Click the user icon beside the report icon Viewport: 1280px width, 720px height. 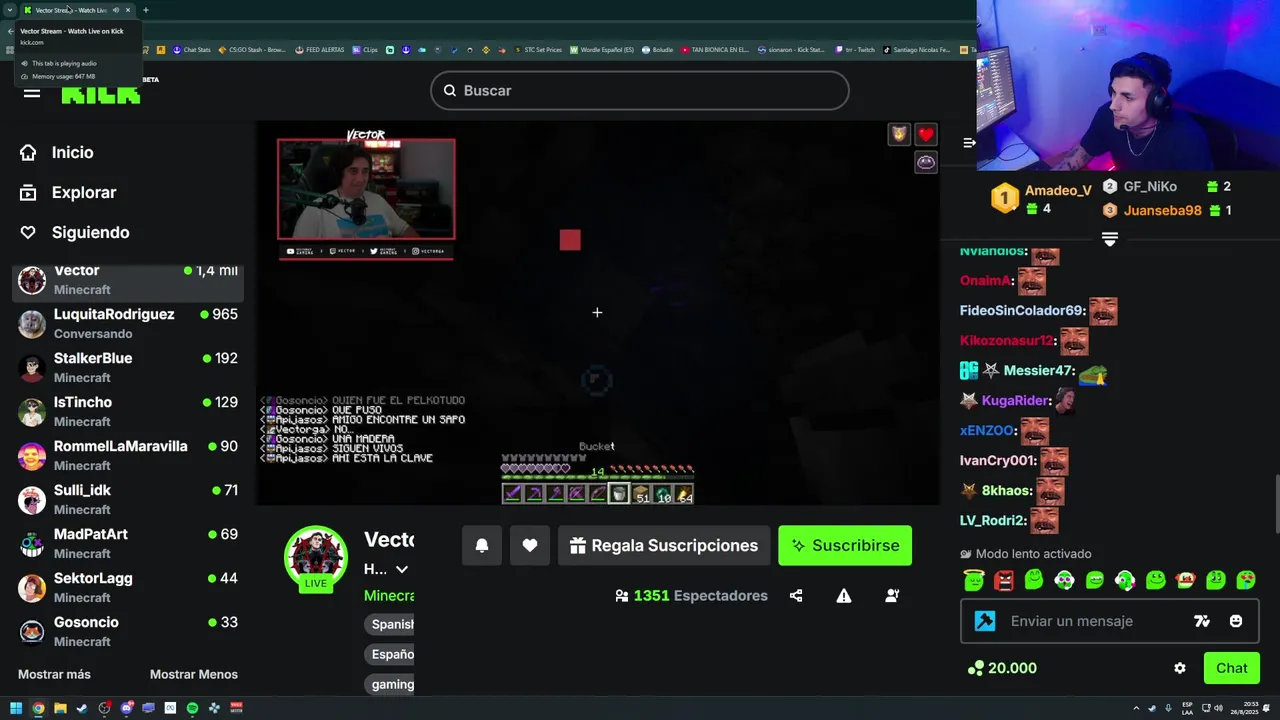[x=892, y=595]
